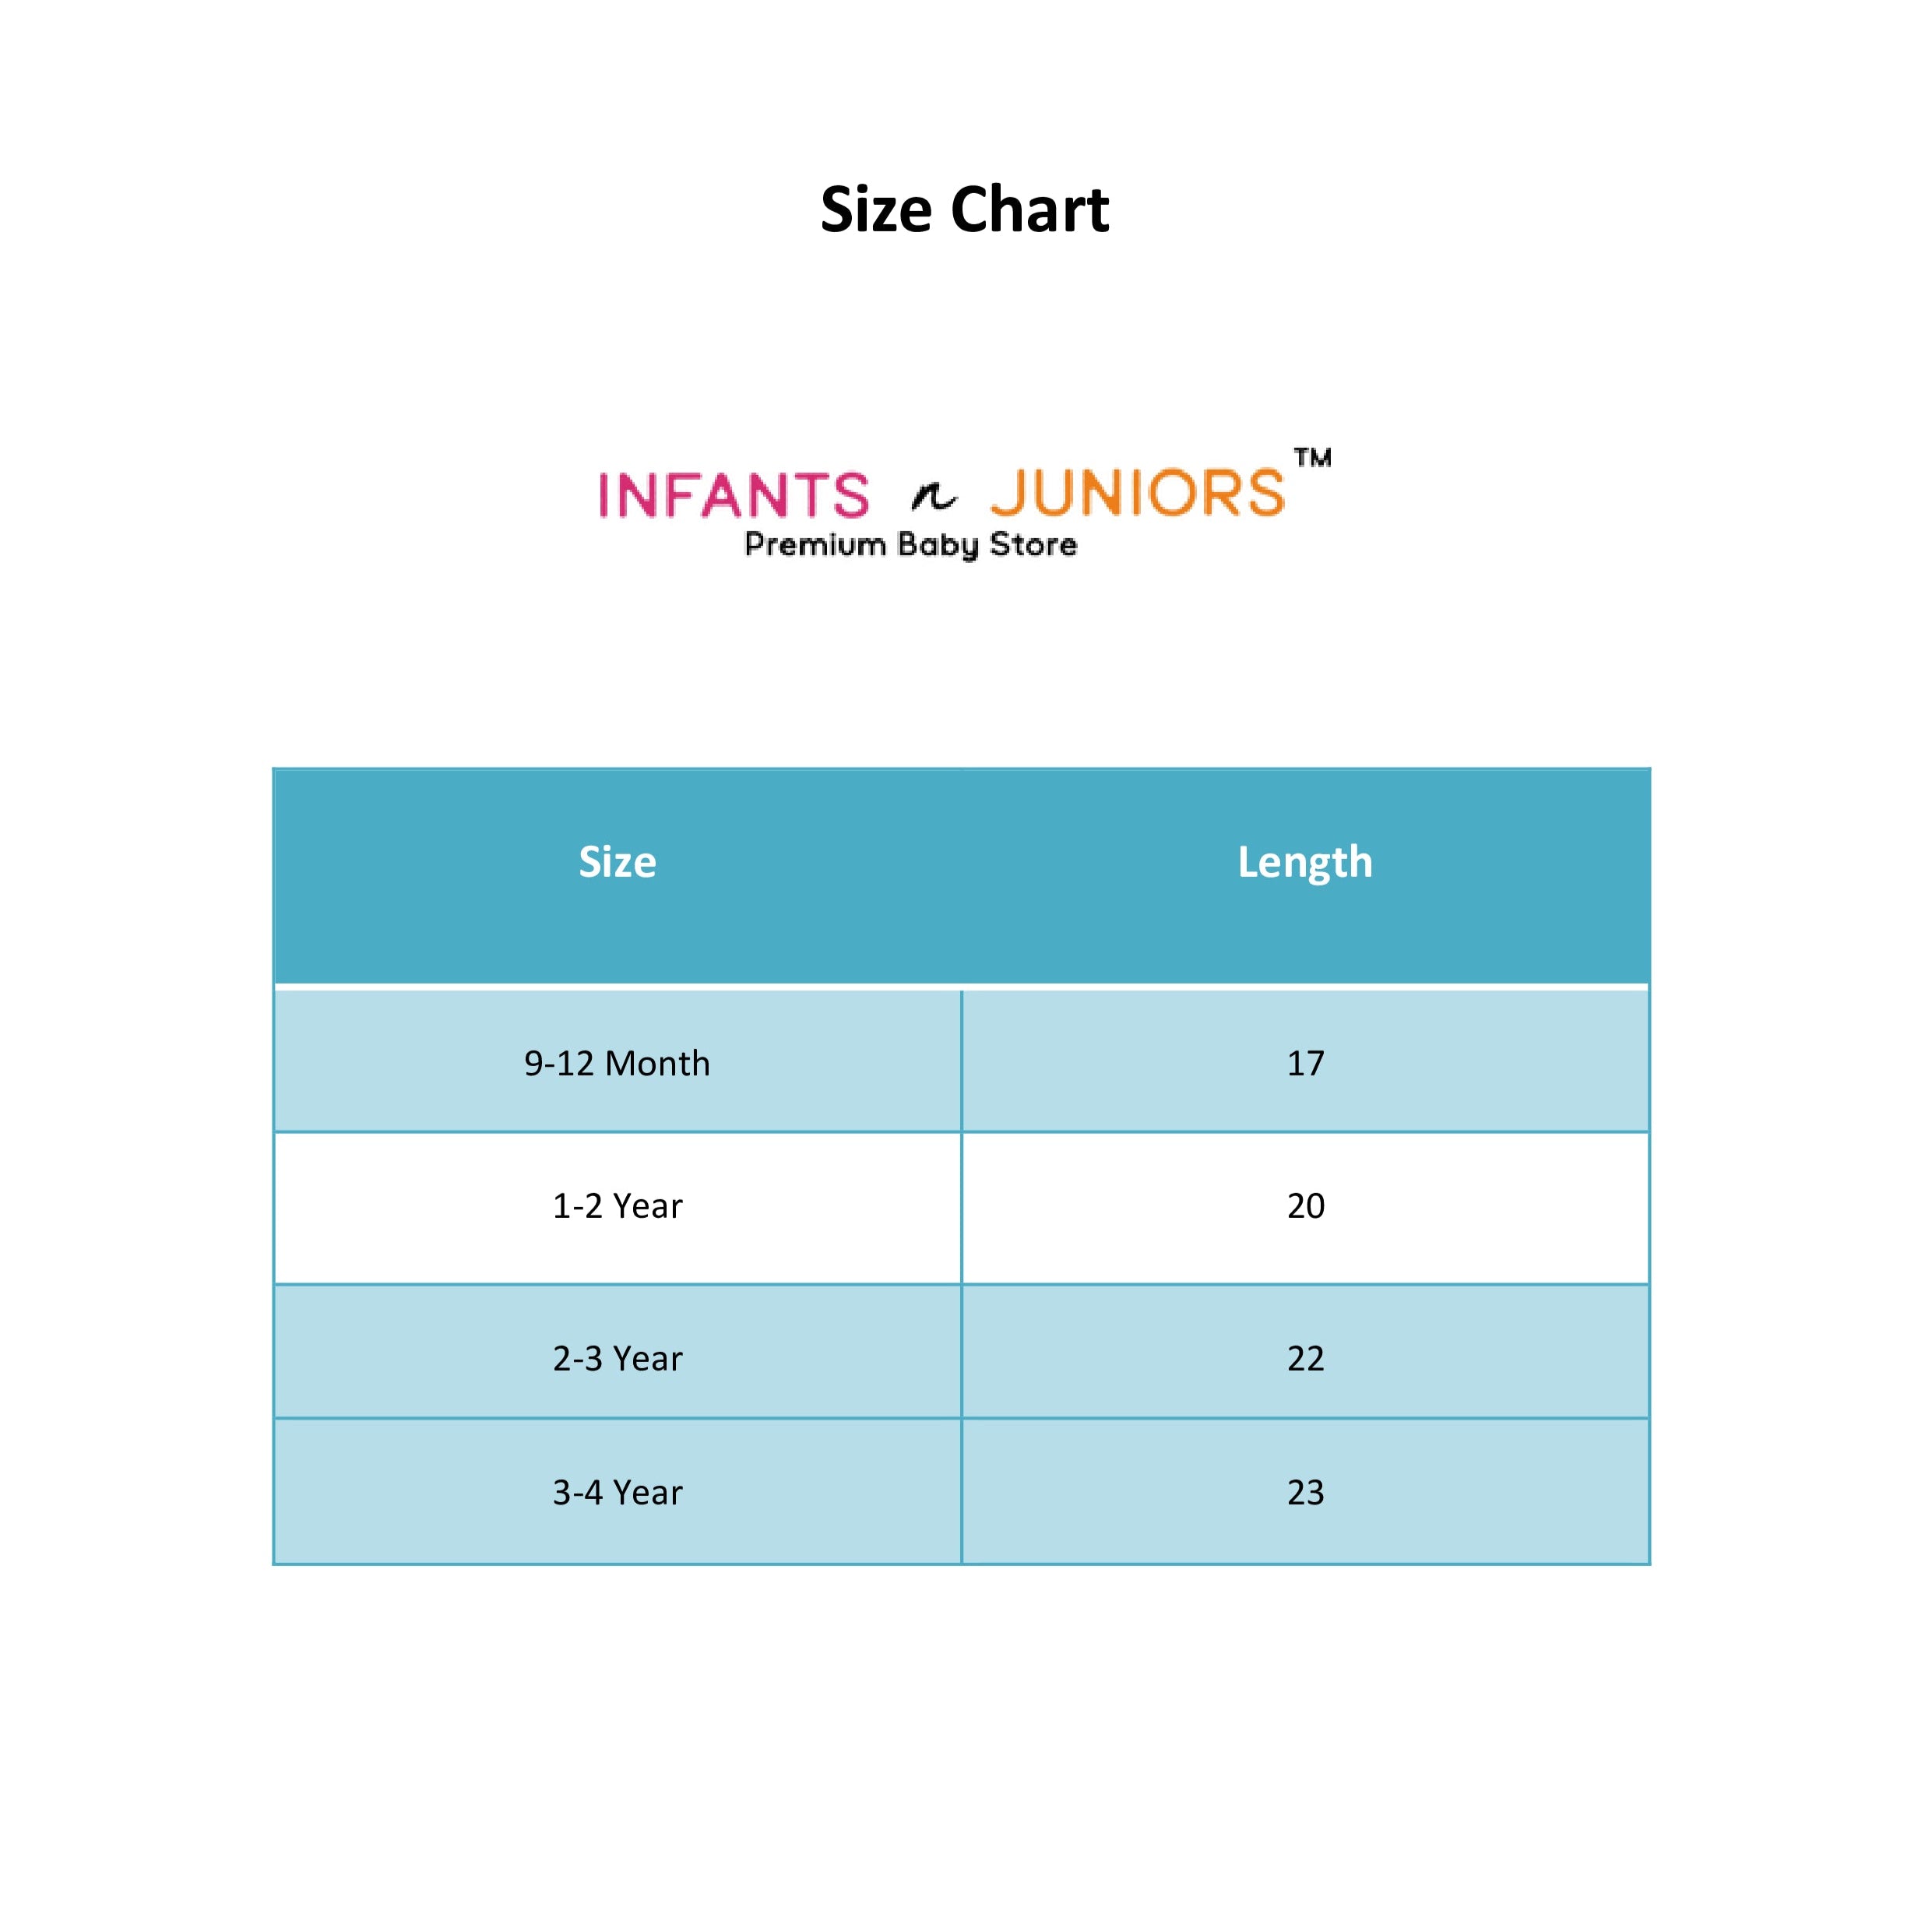Screen dimensions: 1932x1932
Task: Select the '1-2 Year' size cell
Action: pyautogui.click(x=617, y=1206)
